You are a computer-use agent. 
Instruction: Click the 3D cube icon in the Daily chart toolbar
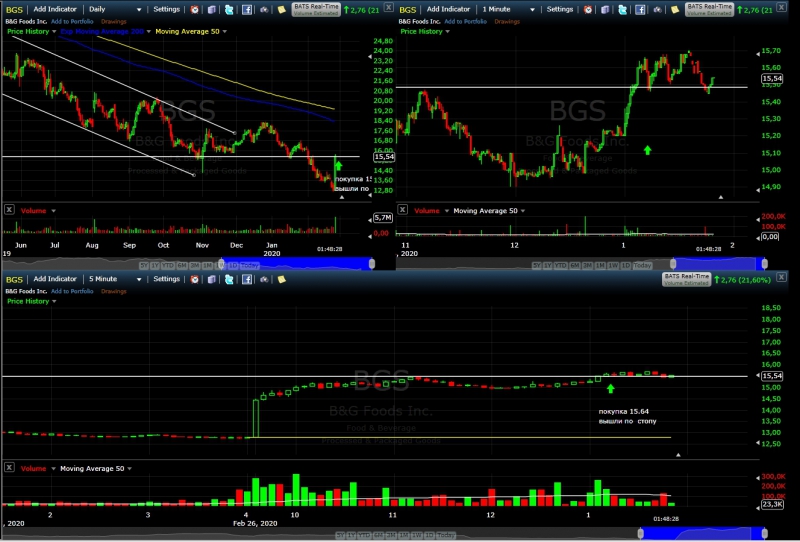pyautogui.click(x=212, y=9)
